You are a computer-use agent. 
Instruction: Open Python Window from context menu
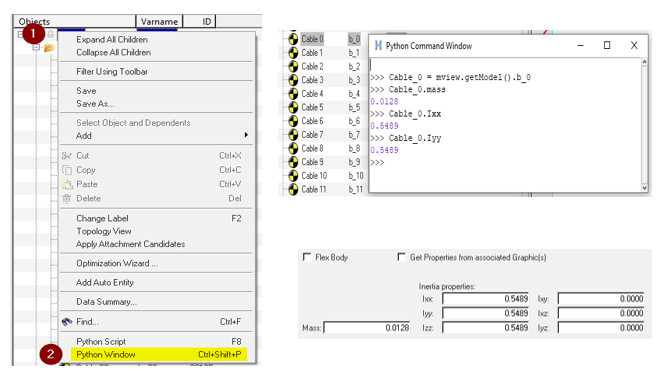pyautogui.click(x=158, y=354)
